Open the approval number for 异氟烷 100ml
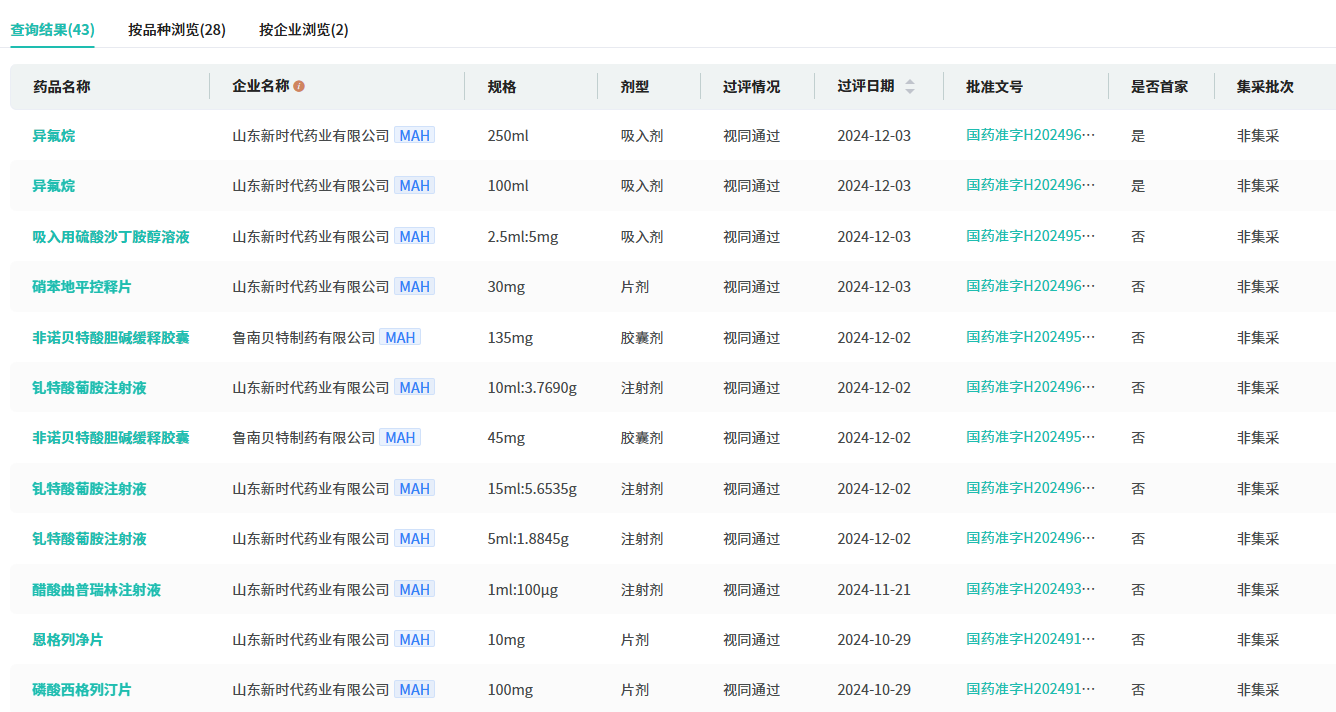This screenshot has height=712, width=1336. point(1030,185)
